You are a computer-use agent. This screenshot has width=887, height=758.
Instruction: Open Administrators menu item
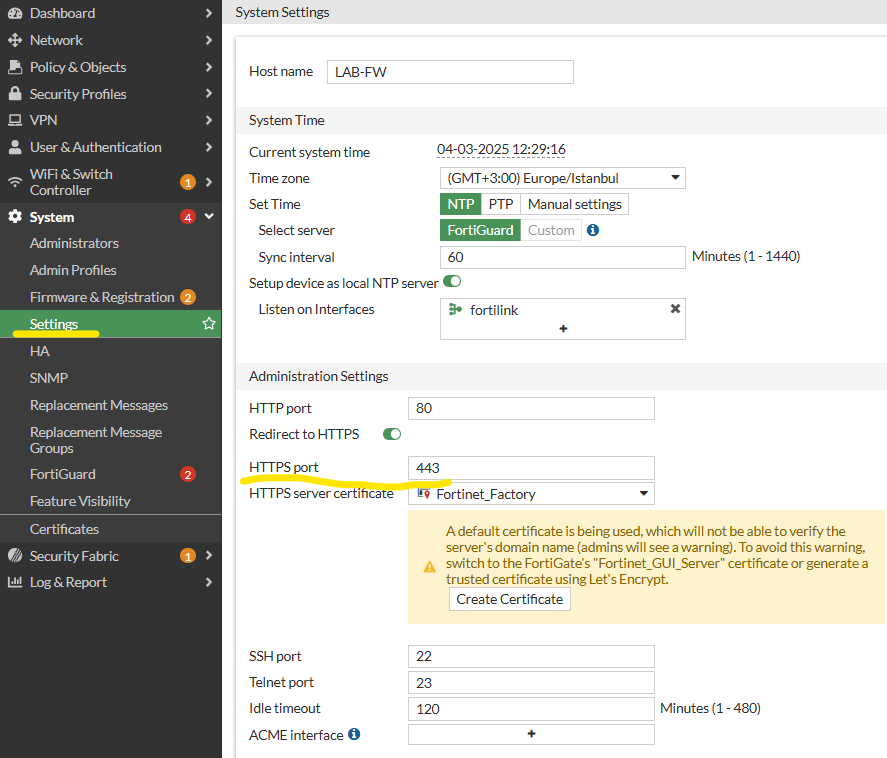pyautogui.click(x=111, y=243)
